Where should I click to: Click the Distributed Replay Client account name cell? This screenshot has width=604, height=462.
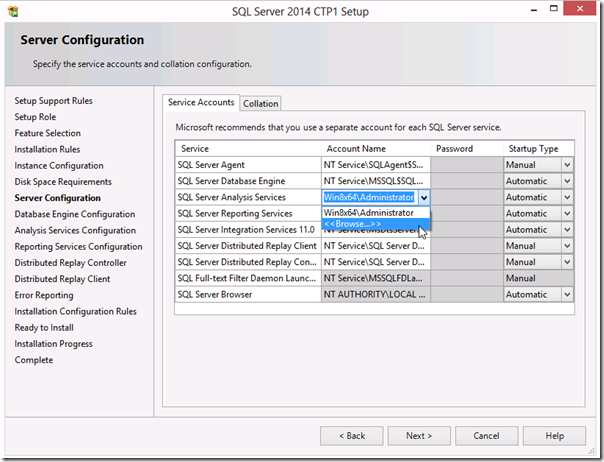376,246
